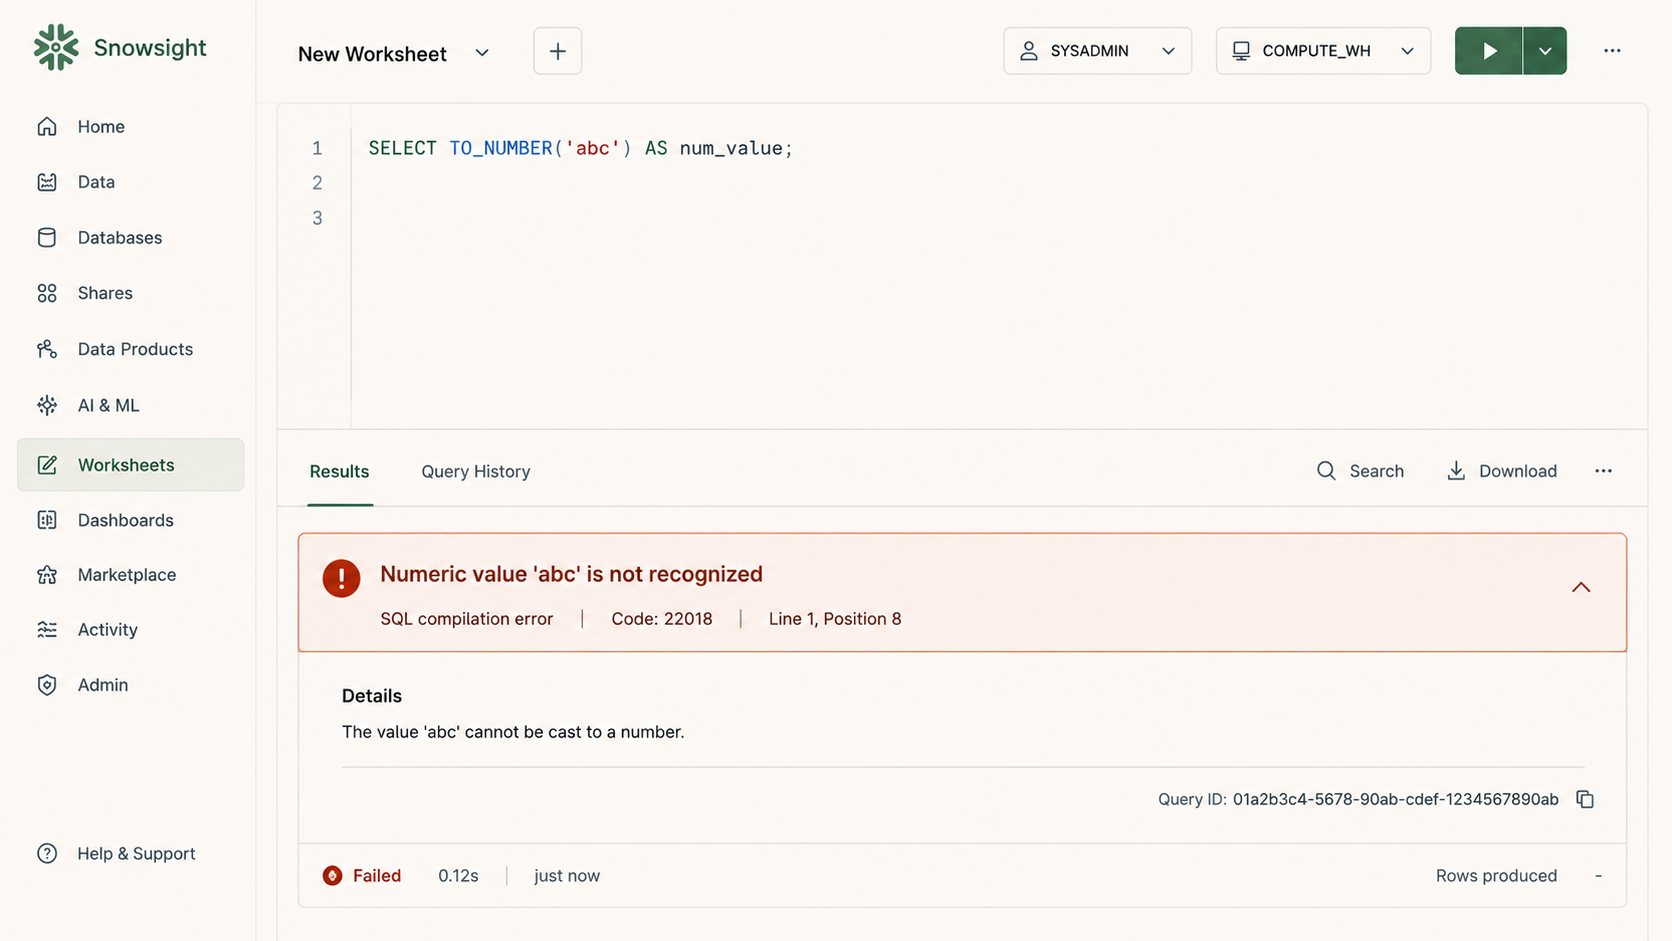This screenshot has width=1672, height=941.
Task: Click line number 3 in editor gutter
Action: pos(317,218)
